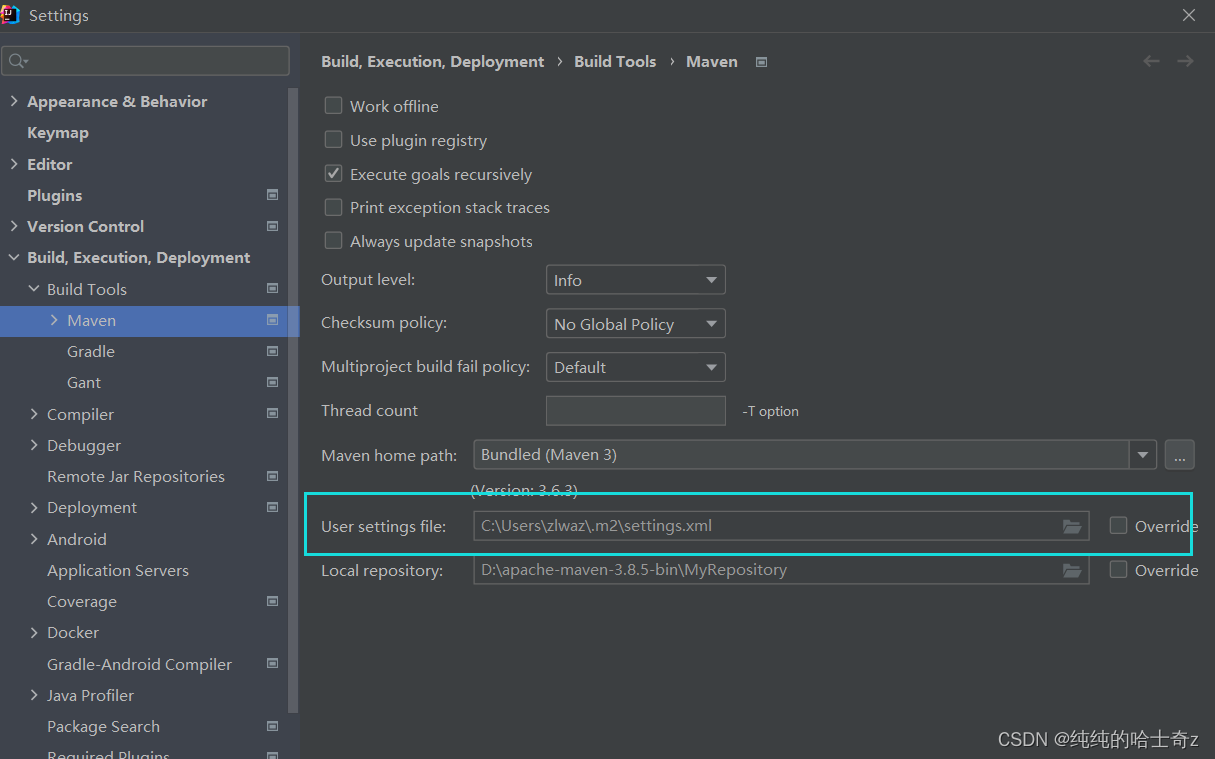This screenshot has height=759, width=1215.
Task: Click the Thread count input field
Action: (x=635, y=411)
